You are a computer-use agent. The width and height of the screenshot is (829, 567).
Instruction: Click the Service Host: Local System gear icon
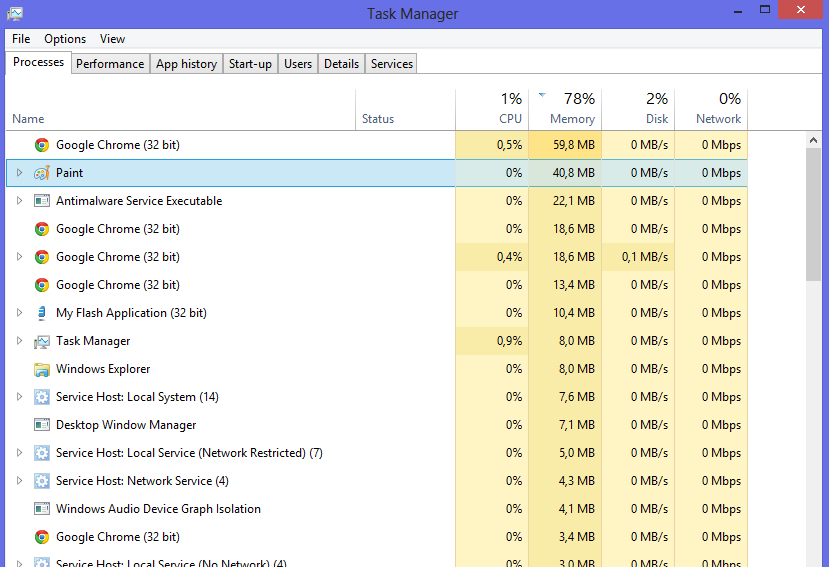(x=41, y=397)
